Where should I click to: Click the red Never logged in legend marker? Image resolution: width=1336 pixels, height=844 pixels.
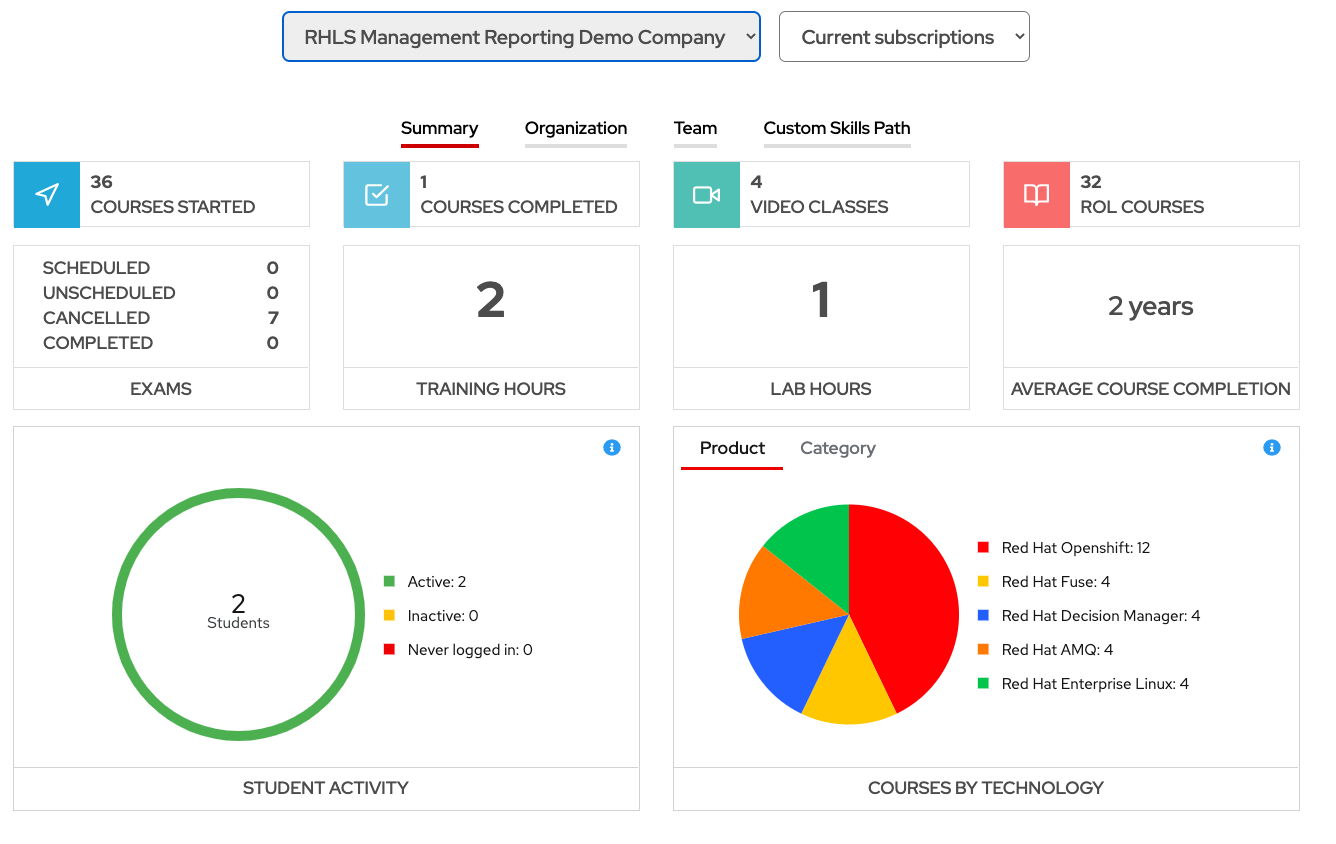click(391, 649)
